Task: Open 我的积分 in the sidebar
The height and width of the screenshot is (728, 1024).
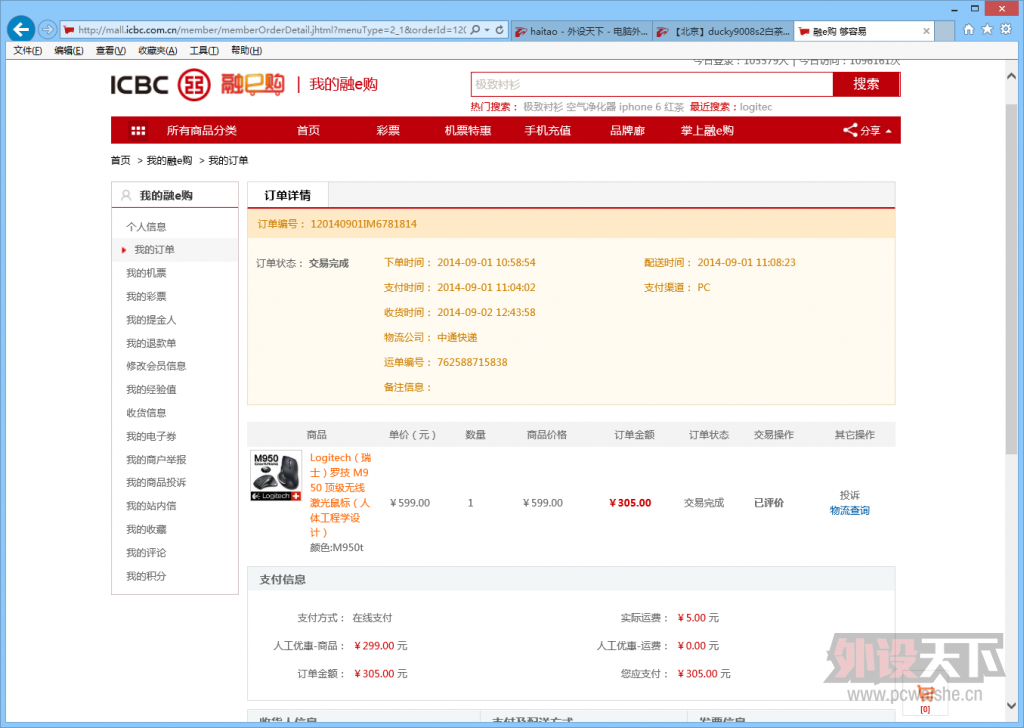Action: point(146,577)
